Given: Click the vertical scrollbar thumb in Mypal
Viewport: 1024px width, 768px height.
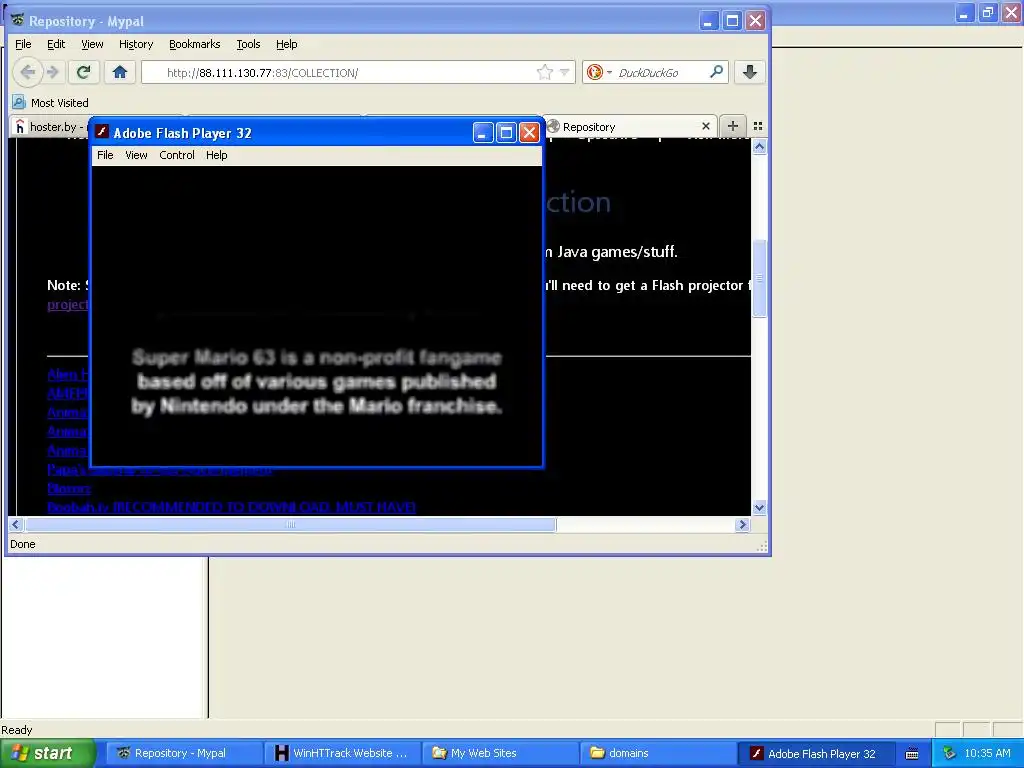Looking at the screenshot, I should (x=759, y=278).
